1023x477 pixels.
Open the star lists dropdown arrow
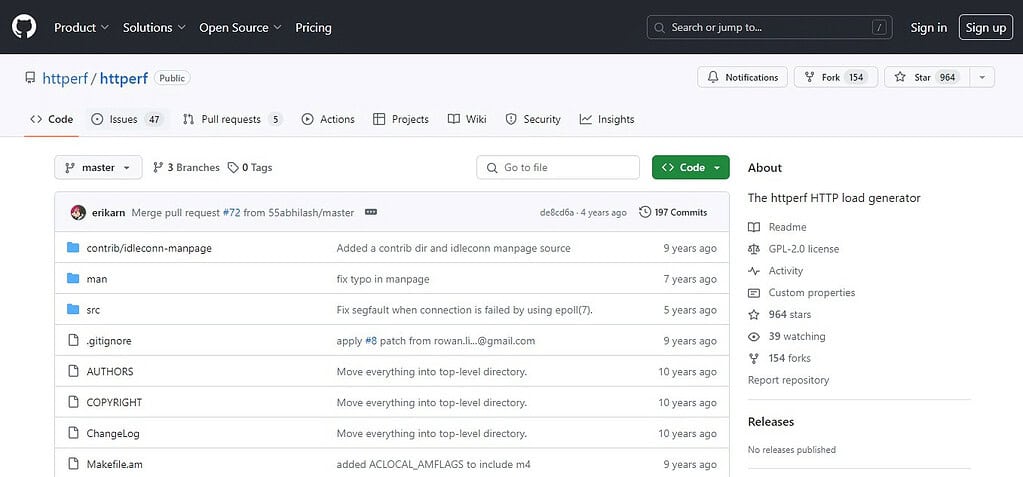[x=982, y=77]
